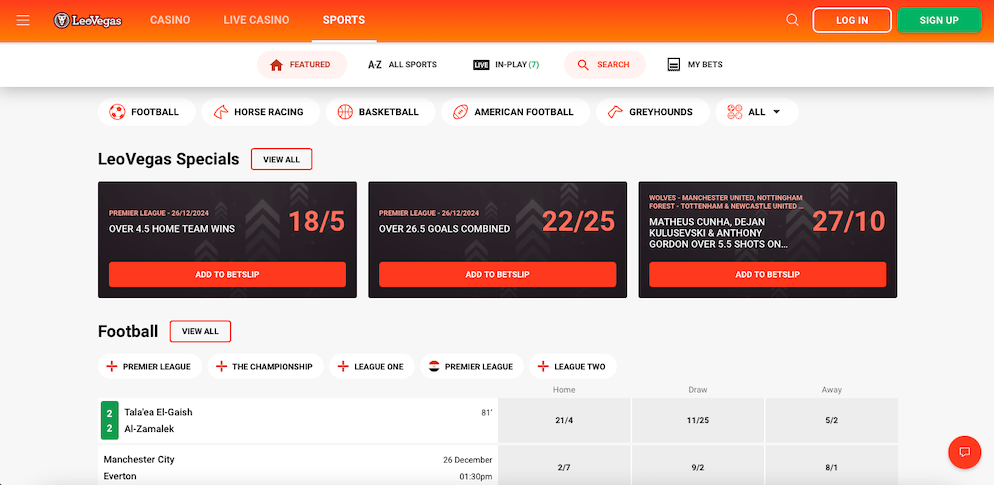Click the Egypt flag on Premier League
The image size is (994, 485).
(434, 366)
